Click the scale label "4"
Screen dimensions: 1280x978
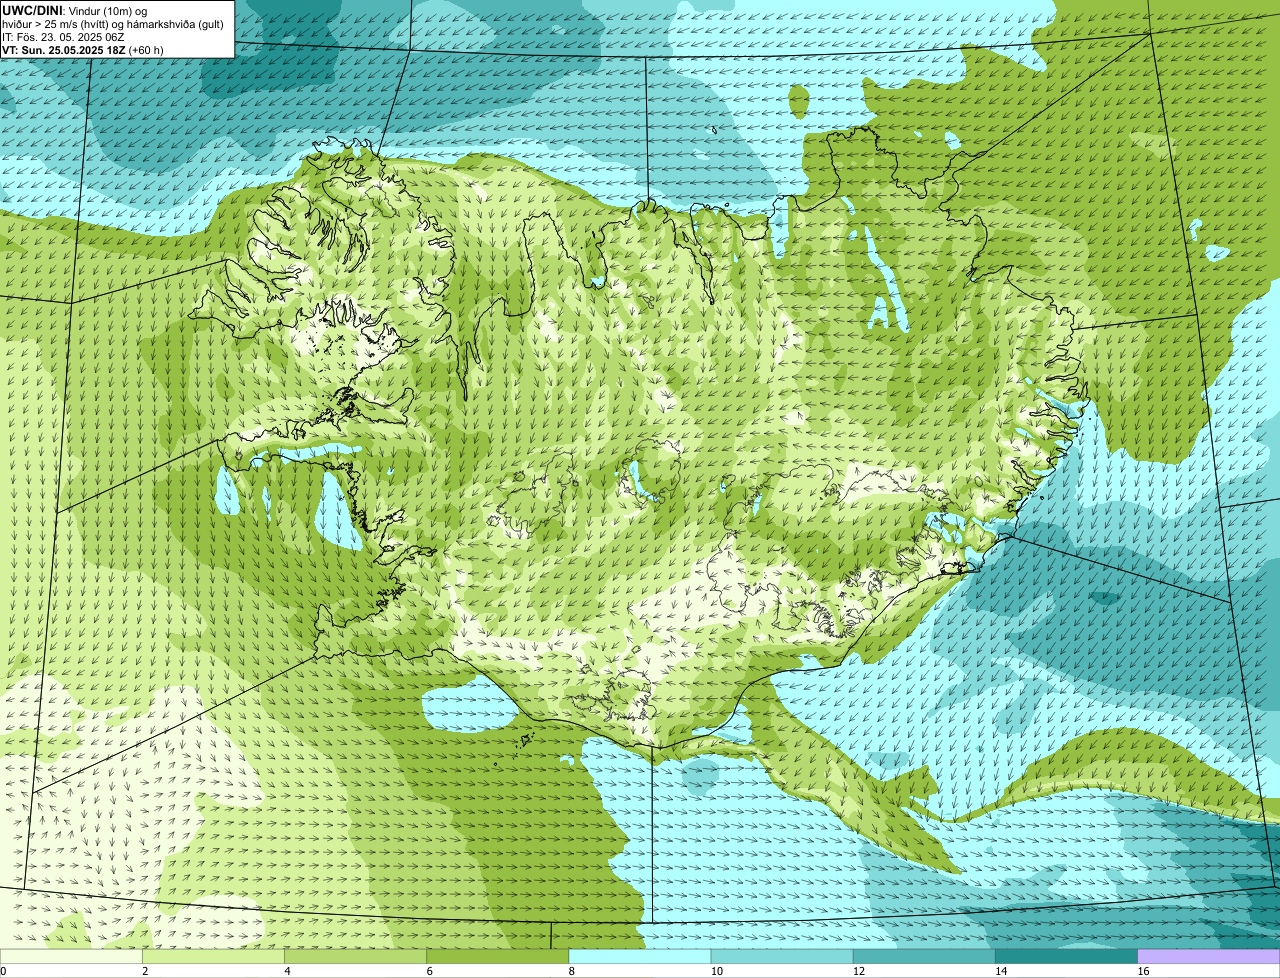tap(287, 971)
